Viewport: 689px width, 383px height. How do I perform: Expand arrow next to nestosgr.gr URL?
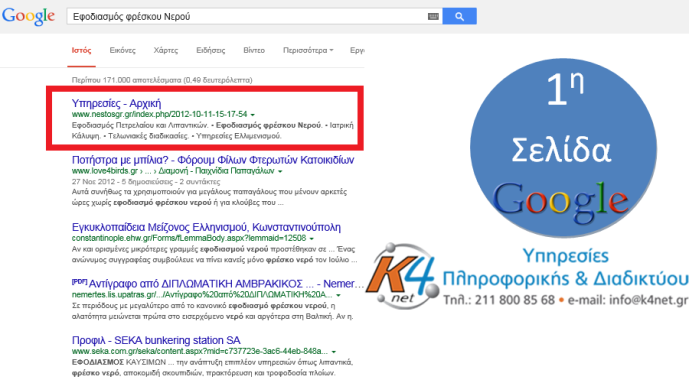[x=253, y=115]
